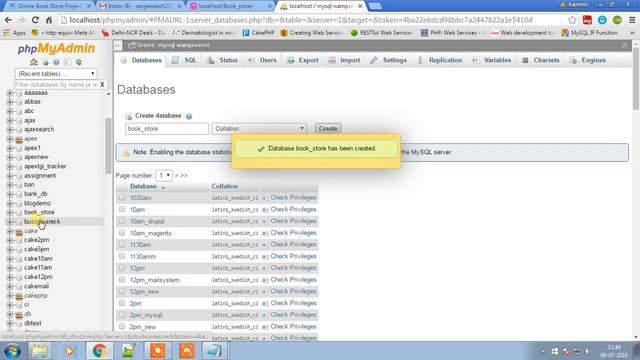
Task: Click the Create database help icon
Action: click(x=189, y=116)
